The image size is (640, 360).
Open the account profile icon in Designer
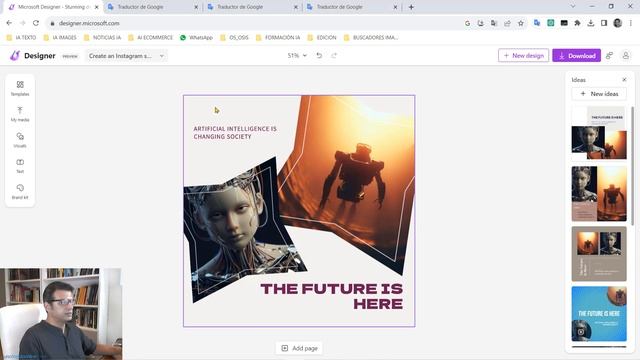click(626, 56)
